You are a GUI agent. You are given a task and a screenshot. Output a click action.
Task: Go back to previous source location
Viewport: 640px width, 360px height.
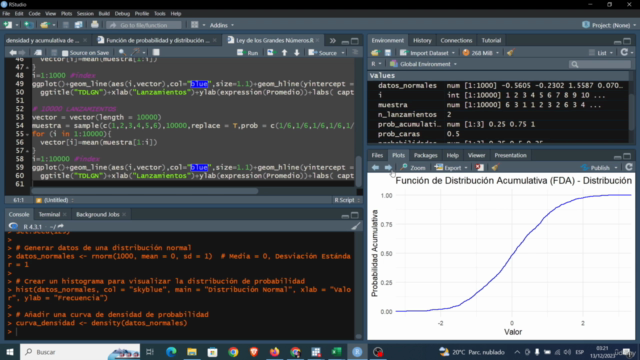[13, 53]
